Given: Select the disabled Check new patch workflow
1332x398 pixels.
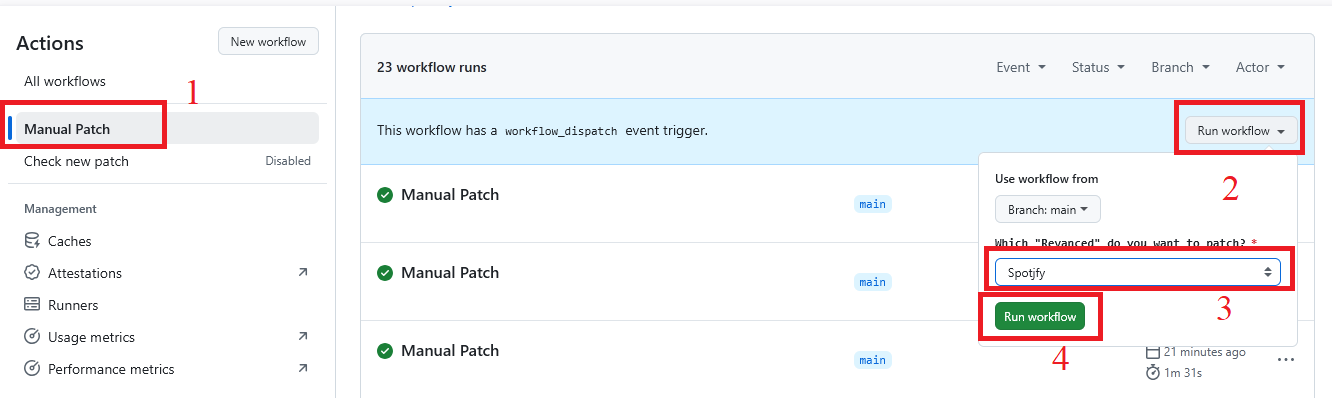Looking at the screenshot, I should (167, 161).
